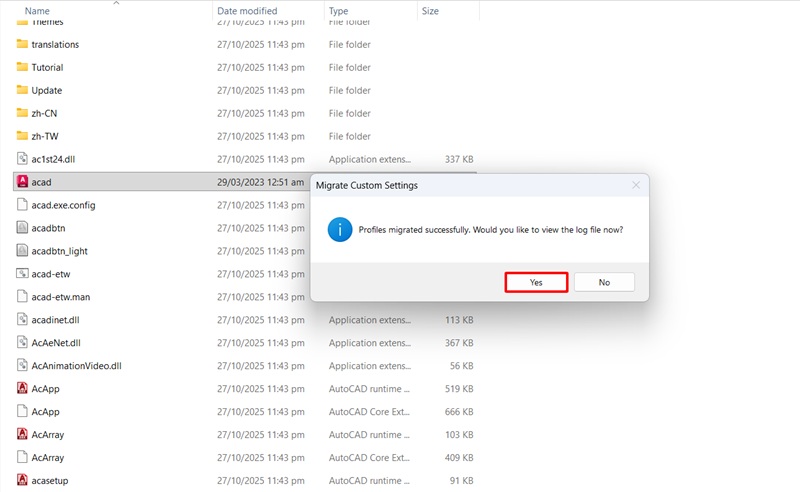Select the AcArray file with red icon

pos(23,435)
